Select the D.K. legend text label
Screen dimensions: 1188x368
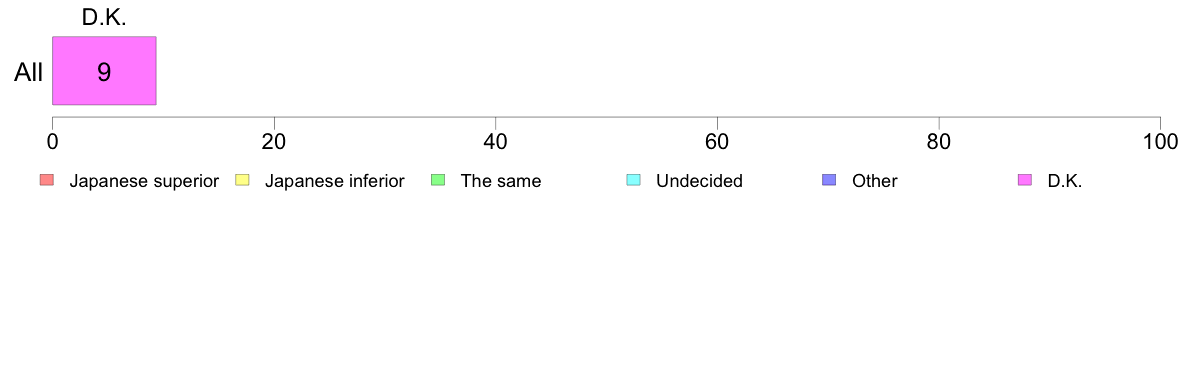(x=1065, y=181)
